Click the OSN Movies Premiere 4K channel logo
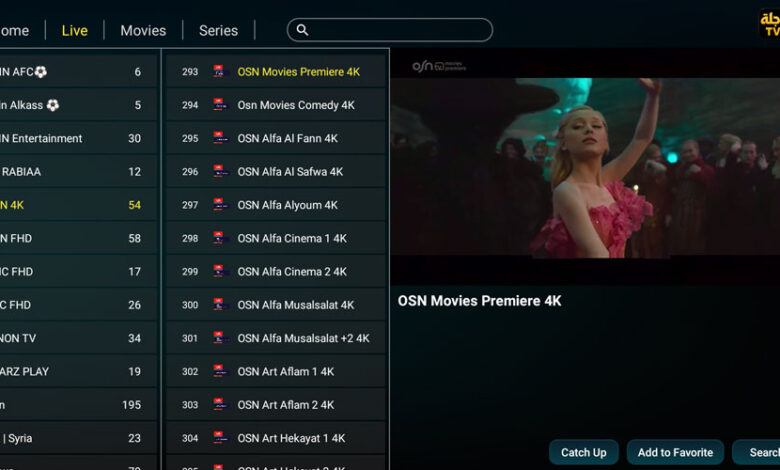The width and height of the screenshot is (780, 470). [221, 72]
